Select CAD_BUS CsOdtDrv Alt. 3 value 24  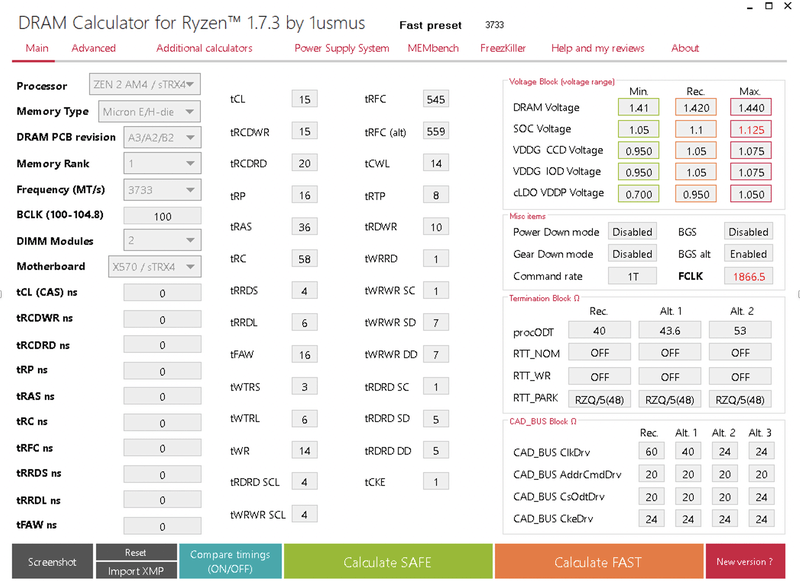(761, 497)
